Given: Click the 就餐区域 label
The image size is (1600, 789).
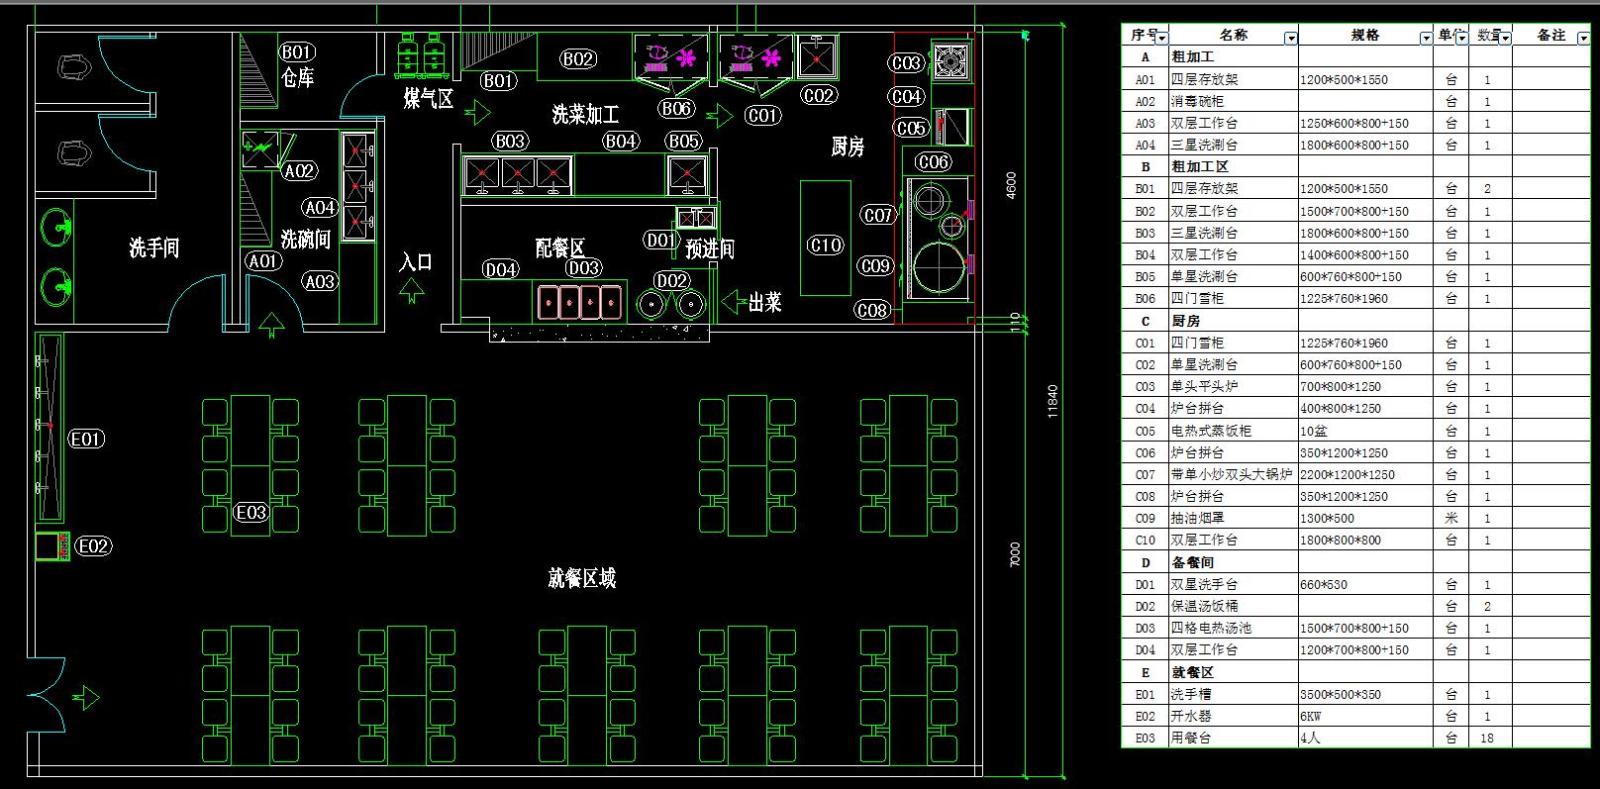Looking at the screenshot, I should pyautogui.click(x=582, y=577).
